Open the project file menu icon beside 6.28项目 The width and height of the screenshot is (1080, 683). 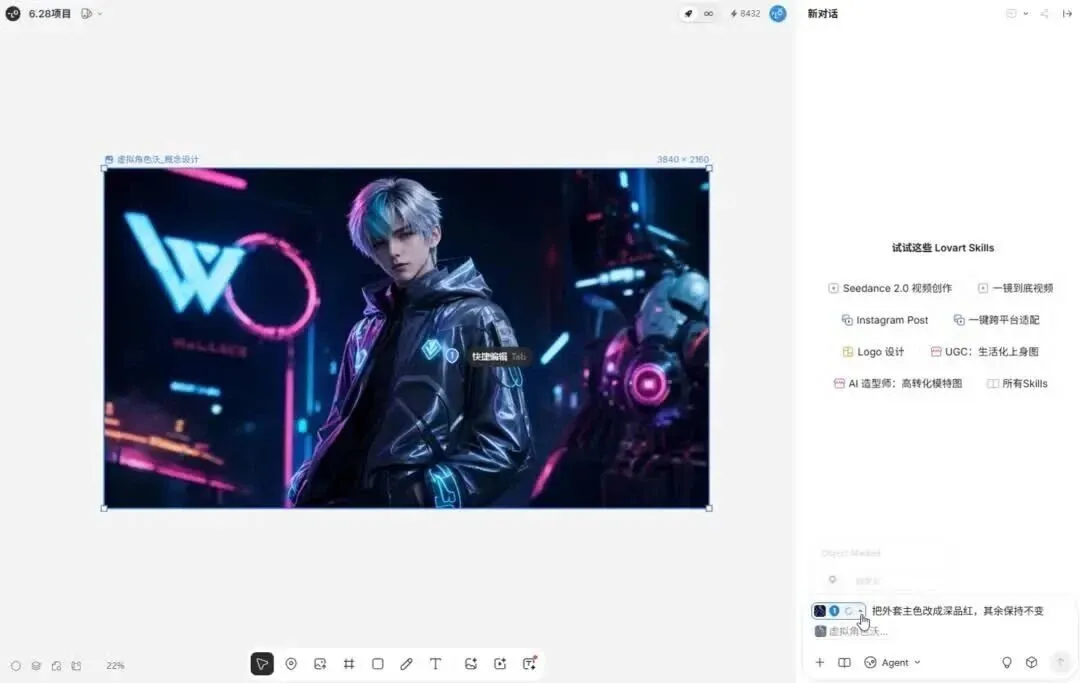coord(87,13)
